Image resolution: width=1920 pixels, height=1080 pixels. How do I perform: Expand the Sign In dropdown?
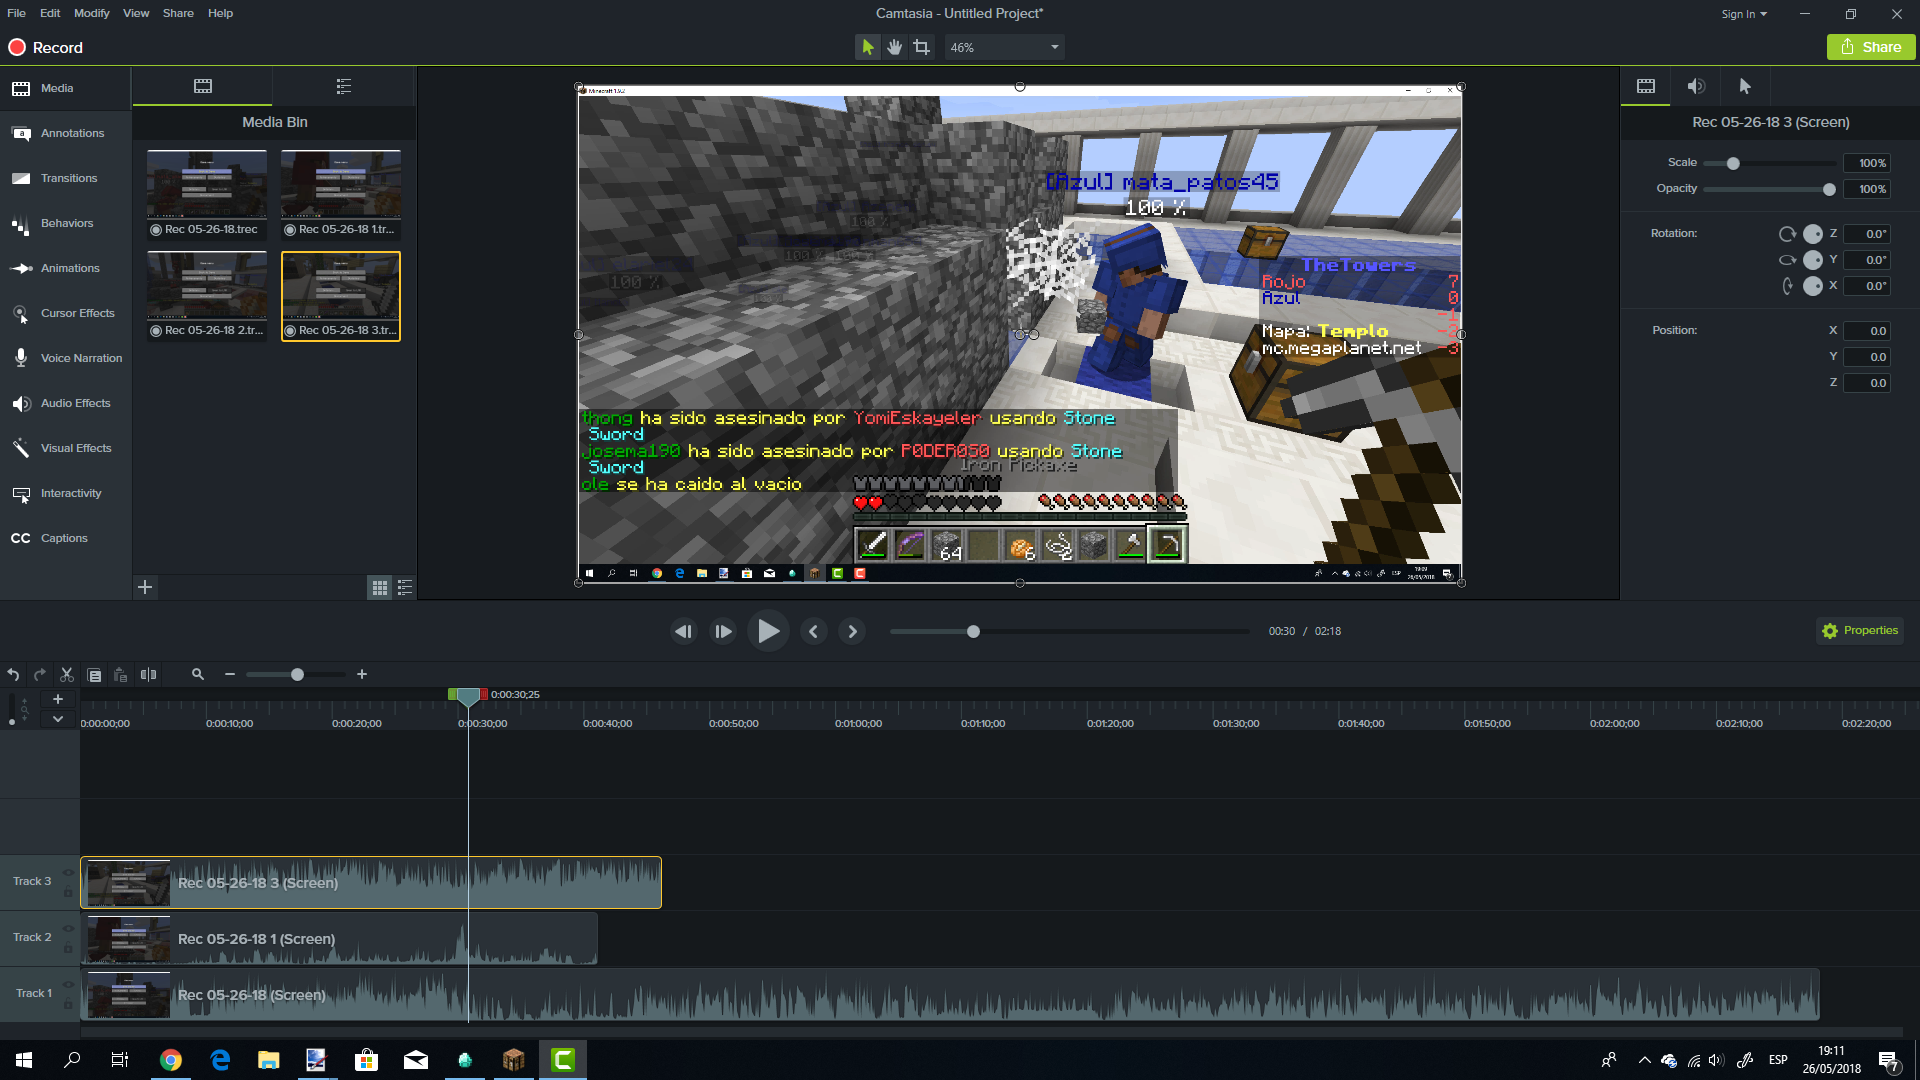[x=1744, y=14]
